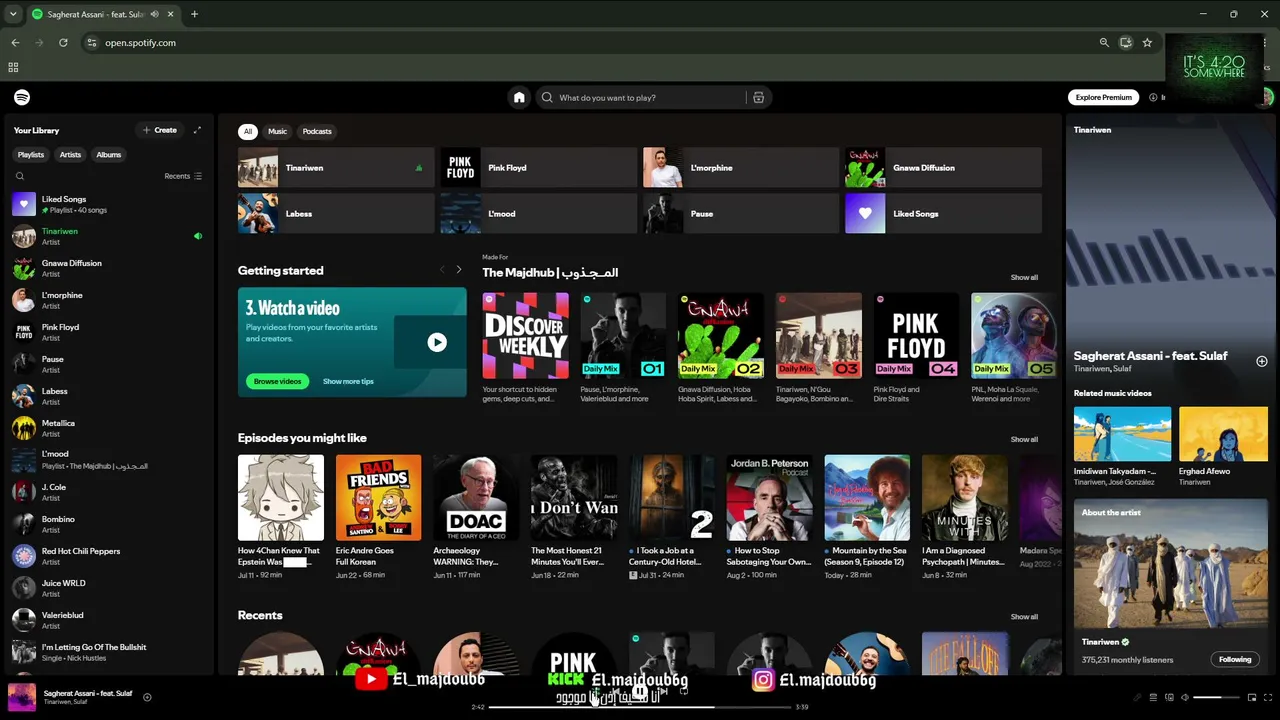Seek within the song progress bar

640,707
